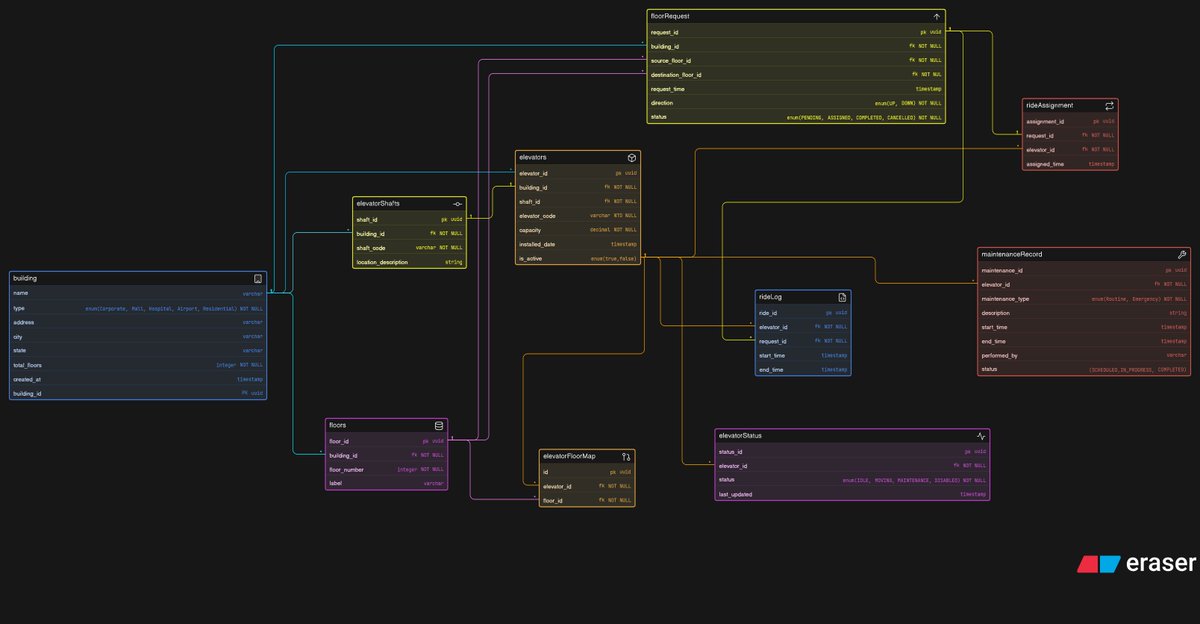The height and width of the screenshot is (624, 1200).
Task: Click label field in floors table
Action: tap(386, 483)
